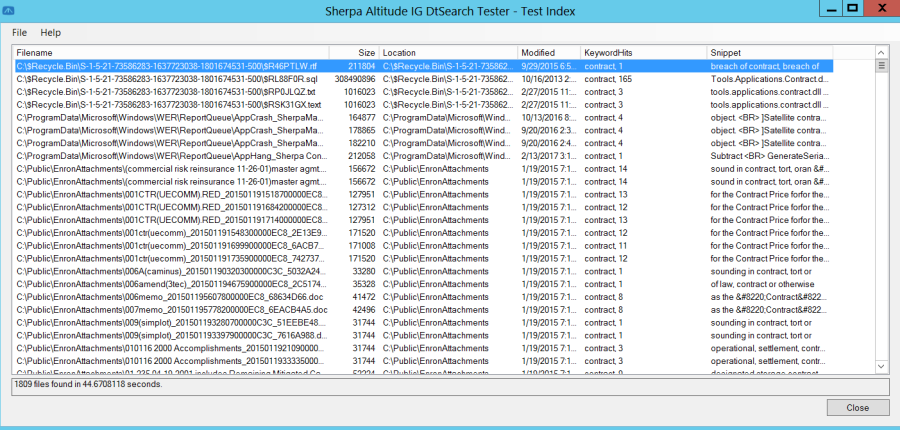This screenshot has height=430, width=900.
Task: Maximize the DtSearch Tester window
Action: coord(852,8)
